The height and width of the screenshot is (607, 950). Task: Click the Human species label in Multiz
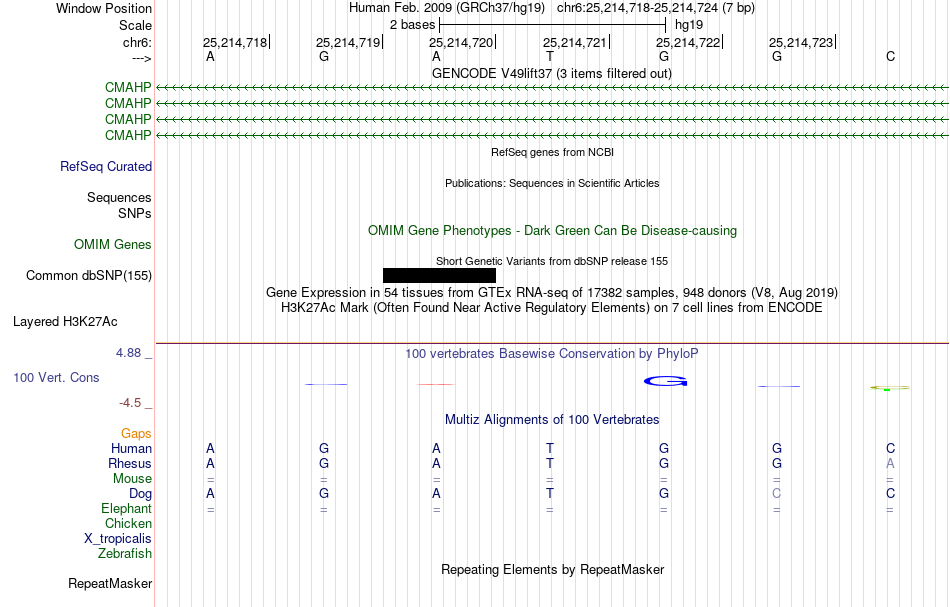coord(131,449)
